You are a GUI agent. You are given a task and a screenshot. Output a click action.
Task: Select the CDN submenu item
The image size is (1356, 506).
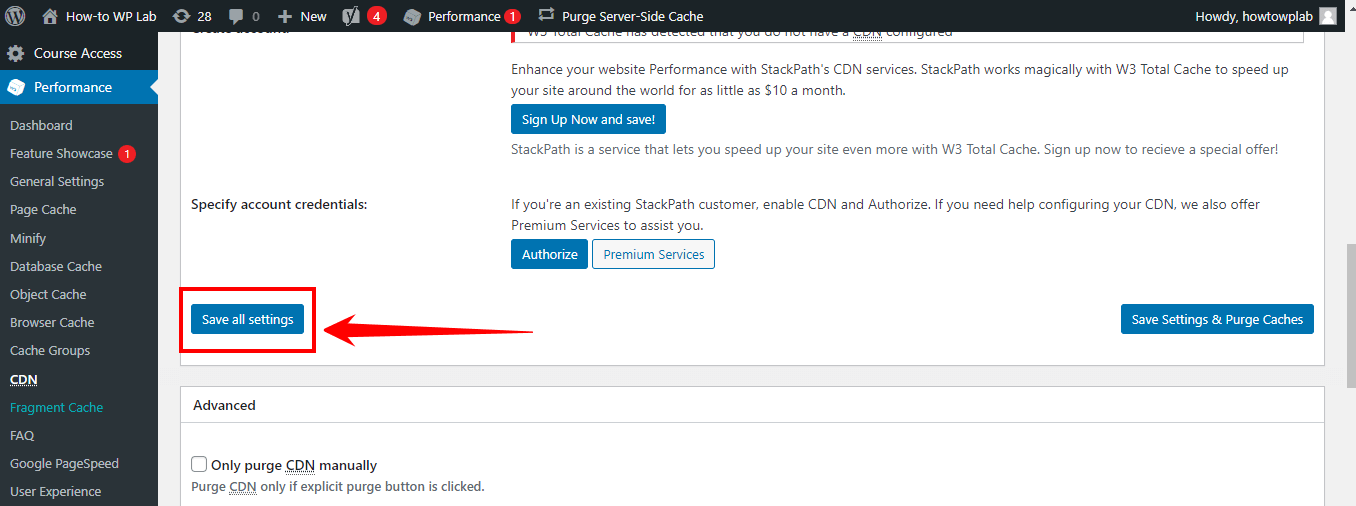pos(23,379)
